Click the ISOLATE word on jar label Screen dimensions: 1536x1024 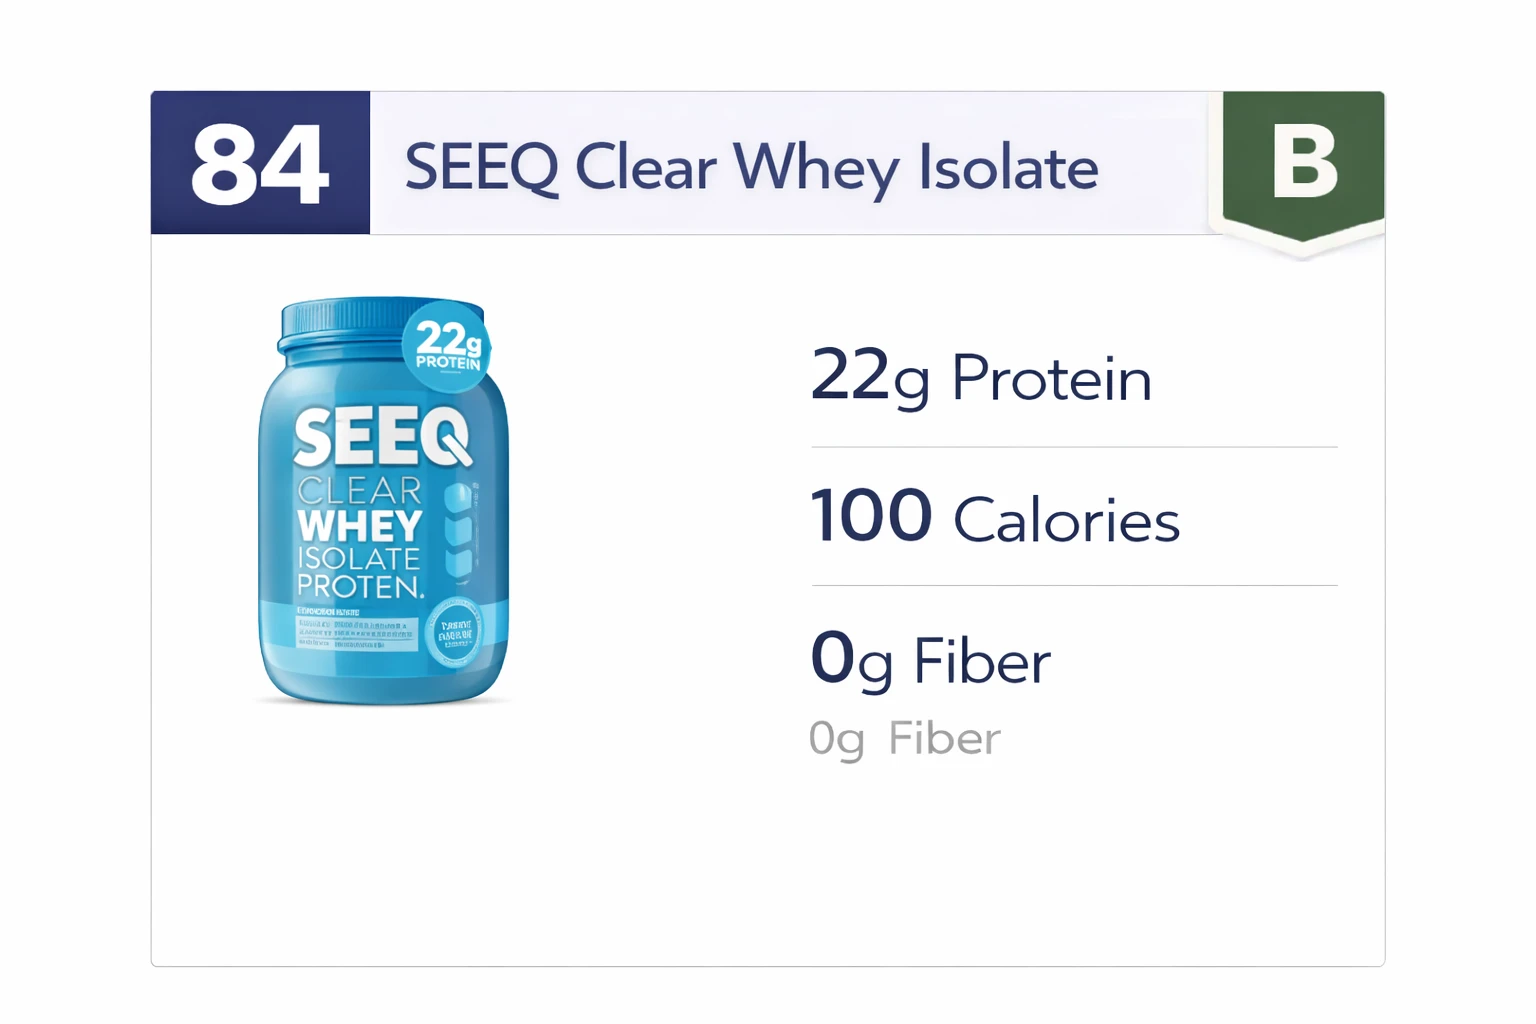tap(358, 558)
